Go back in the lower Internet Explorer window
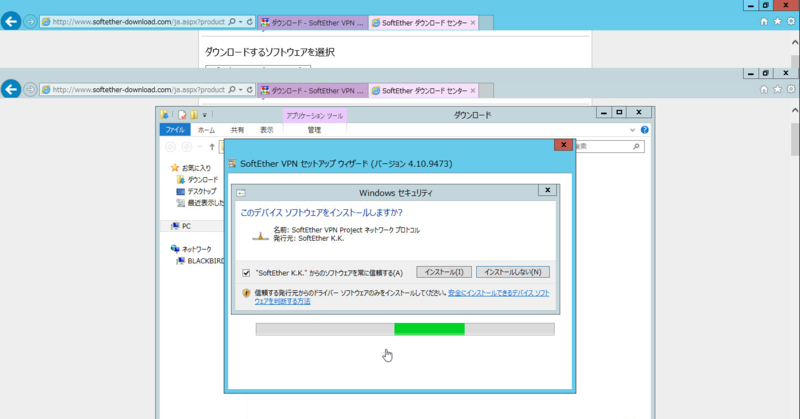Viewport: 800px width, 419px height. (x=11, y=89)
